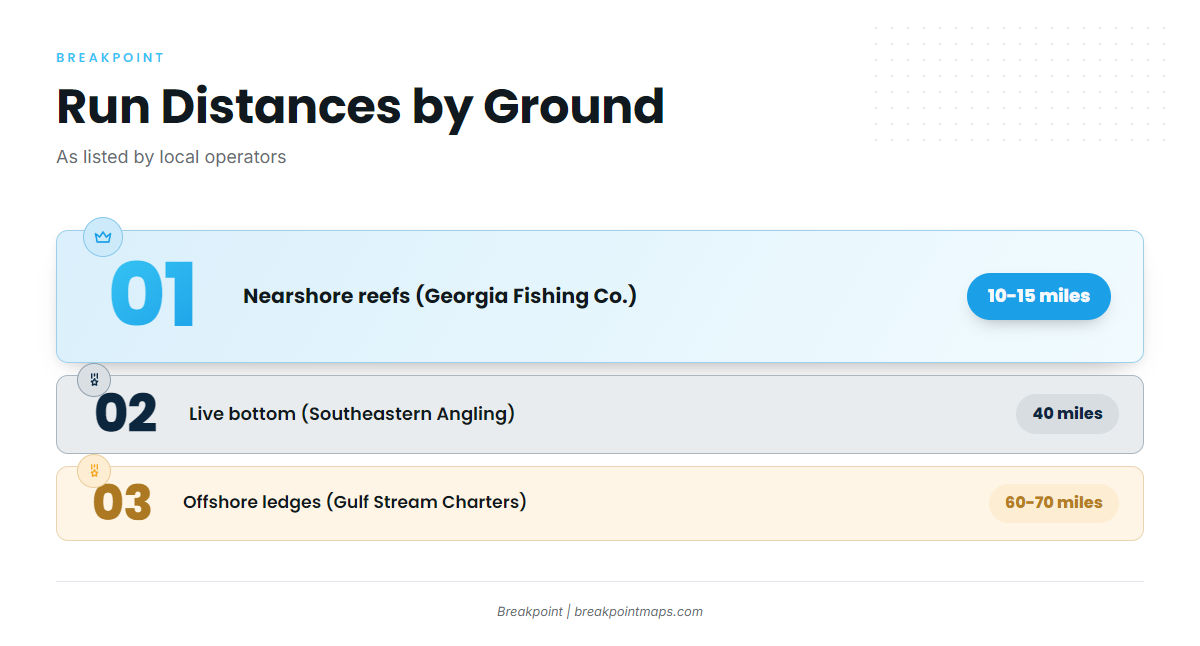Click the medal icon on the Offshore ledges card
This screenshot has width=1200, height=646.
tap(94, 471)
